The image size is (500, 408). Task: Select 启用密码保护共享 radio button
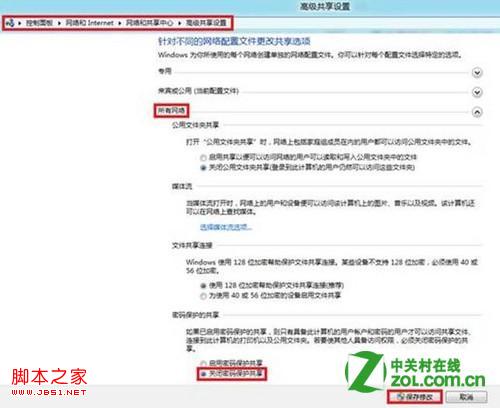[203, 363]
